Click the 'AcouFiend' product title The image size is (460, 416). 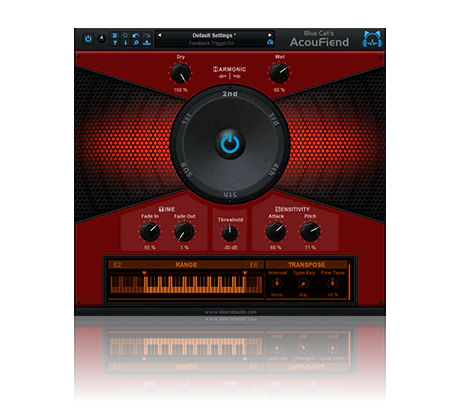tap(319, 42)
